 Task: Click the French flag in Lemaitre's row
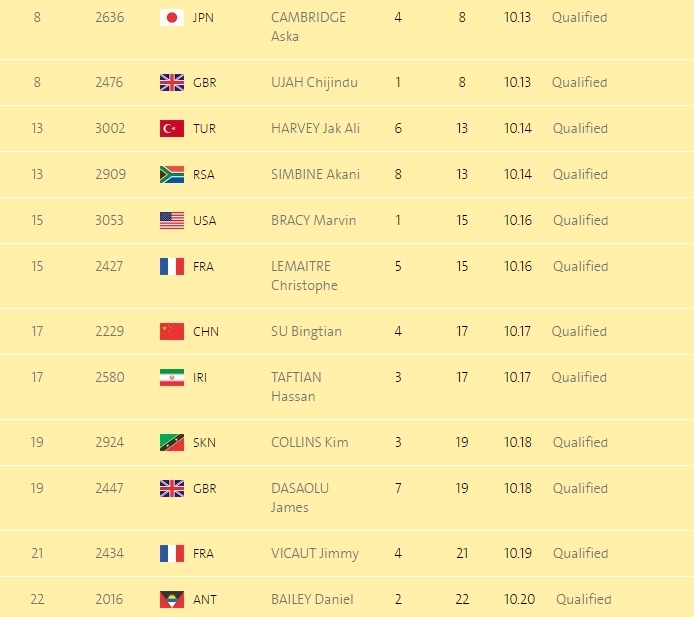tap(172, 266)
